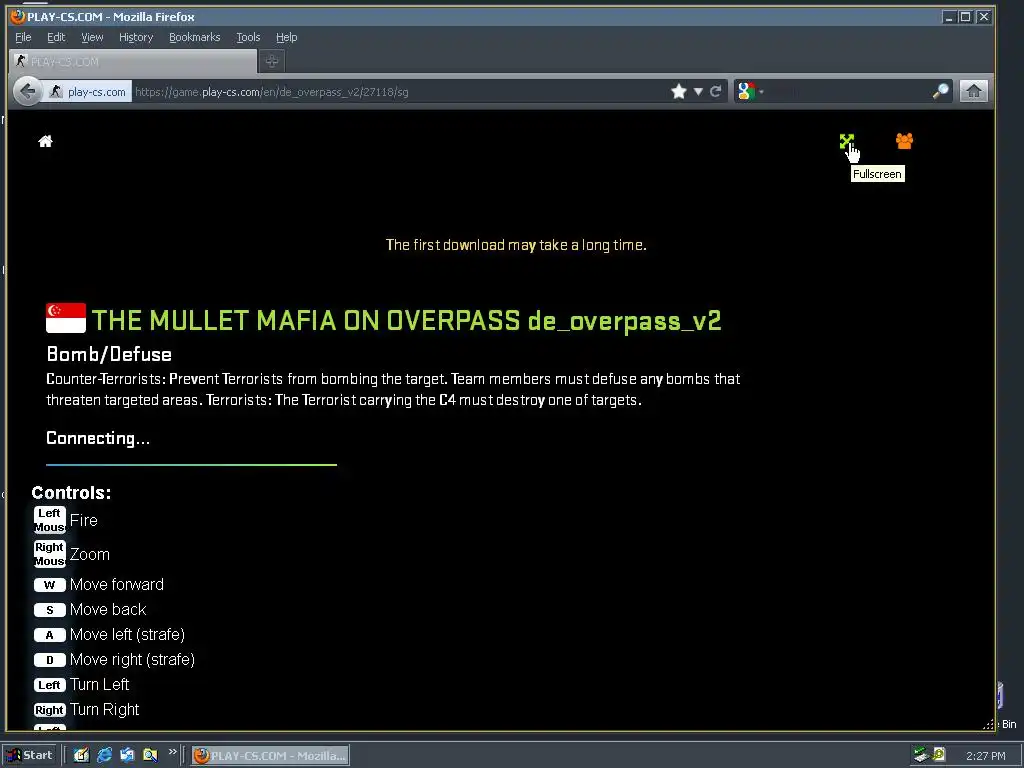Click the play-cs.com site identity box
Image resolution: width=1024 pixels, height=768 pixels.
coord(88,92)
